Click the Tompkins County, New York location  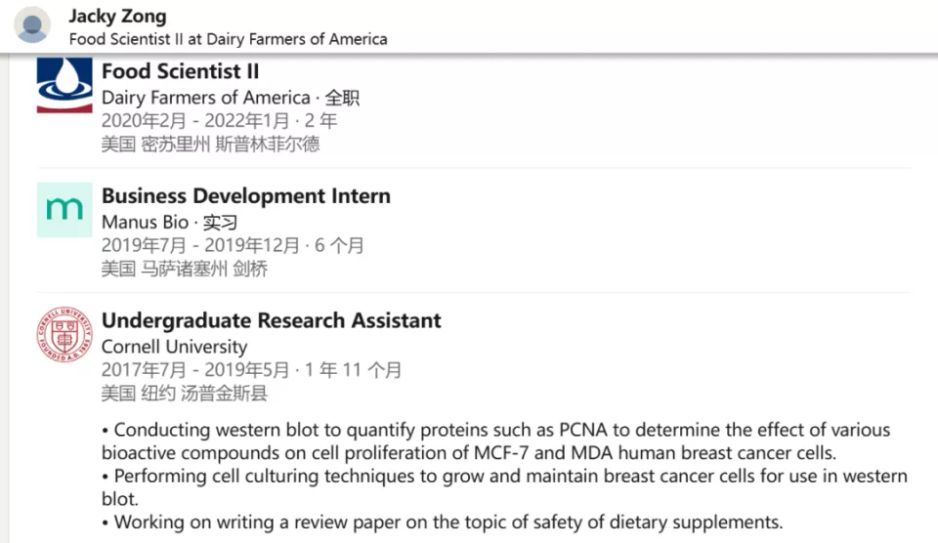coord(184,394)
